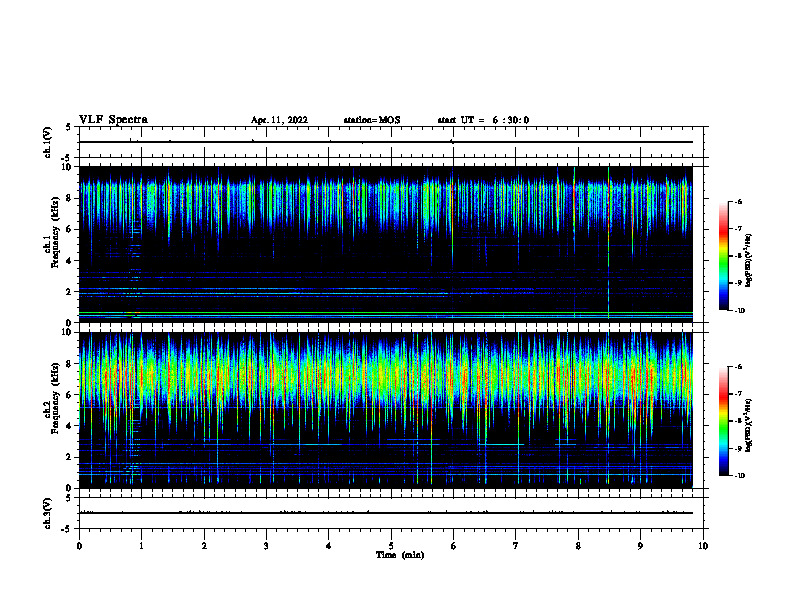This screenshot has height=612, width=792.
Task: Click time-axis tick label "3"
Action: pyautogui.click(x=266, y=546)
